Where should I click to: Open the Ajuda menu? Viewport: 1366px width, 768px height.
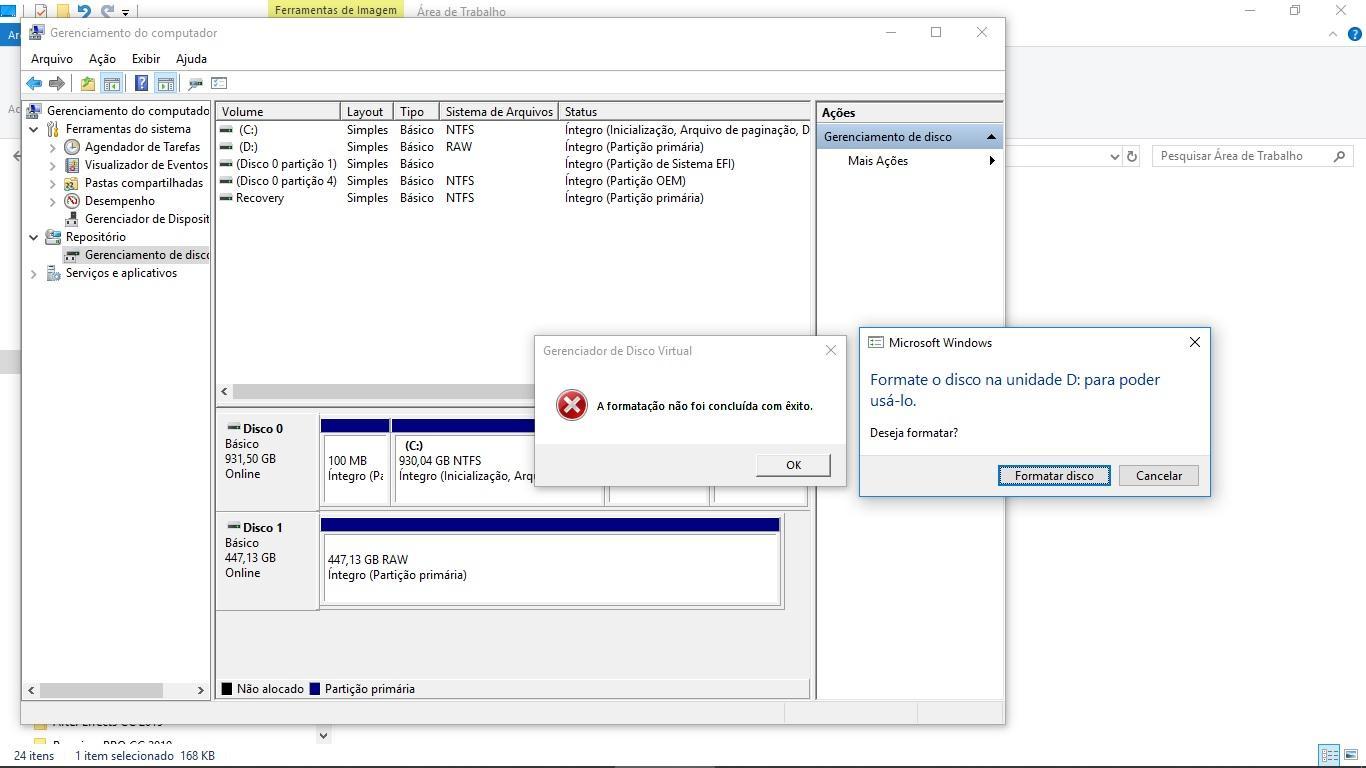point(191,59)
